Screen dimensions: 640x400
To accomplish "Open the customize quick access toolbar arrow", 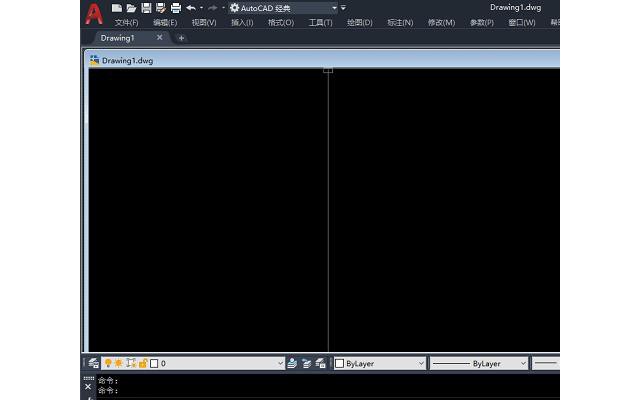I will (343, 8).
